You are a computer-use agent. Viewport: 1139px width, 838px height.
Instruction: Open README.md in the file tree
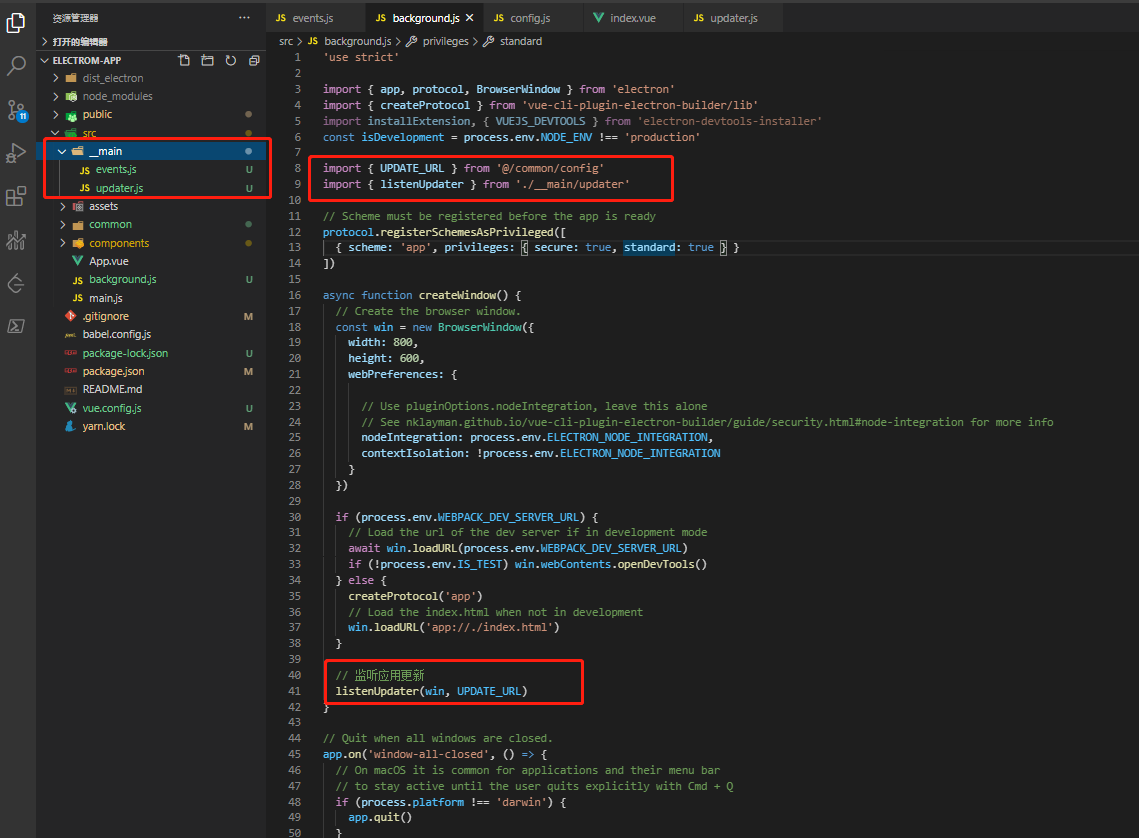click(x=112, y=390)
